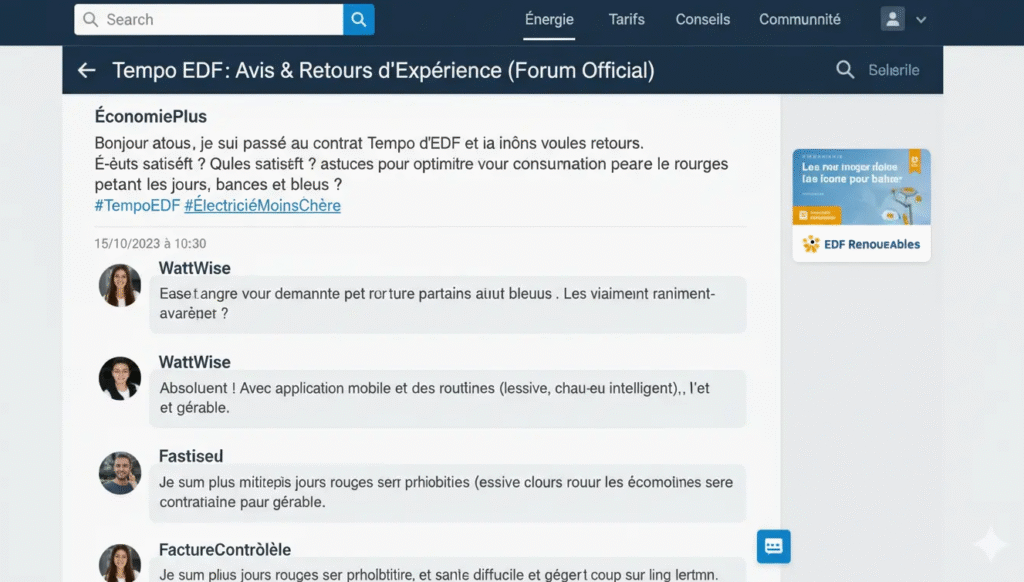Click the back arrow beside the forum title
Screen dimensions: 1024x582
click(x=86, y=70)
